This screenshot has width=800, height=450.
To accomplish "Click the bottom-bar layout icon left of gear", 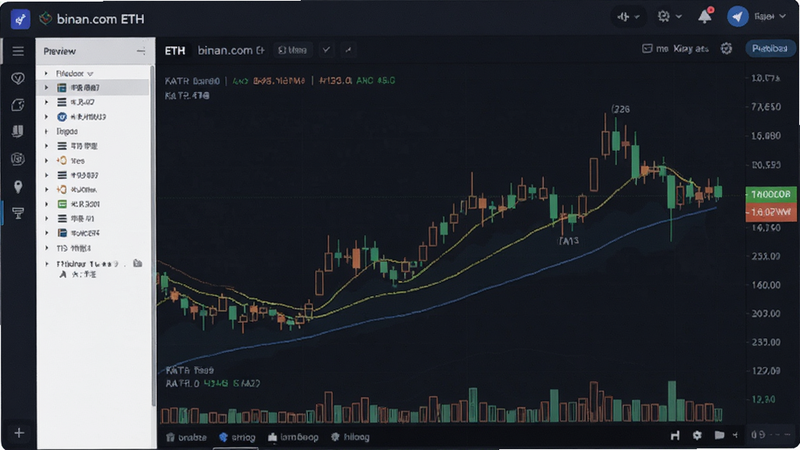I will [676, 435].
